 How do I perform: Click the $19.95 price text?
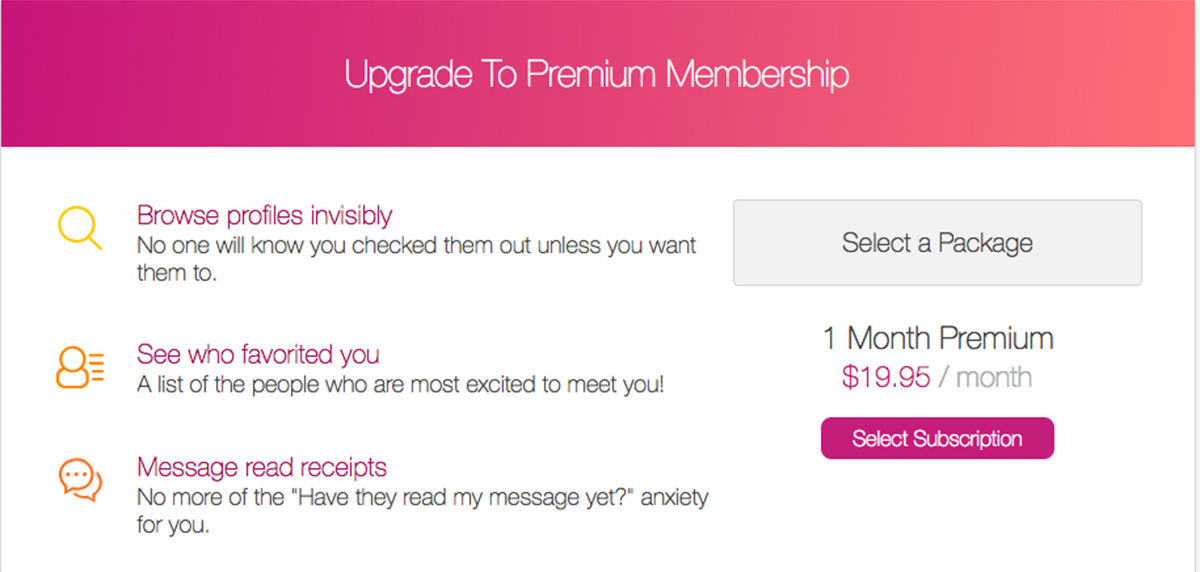pos(886,377)
